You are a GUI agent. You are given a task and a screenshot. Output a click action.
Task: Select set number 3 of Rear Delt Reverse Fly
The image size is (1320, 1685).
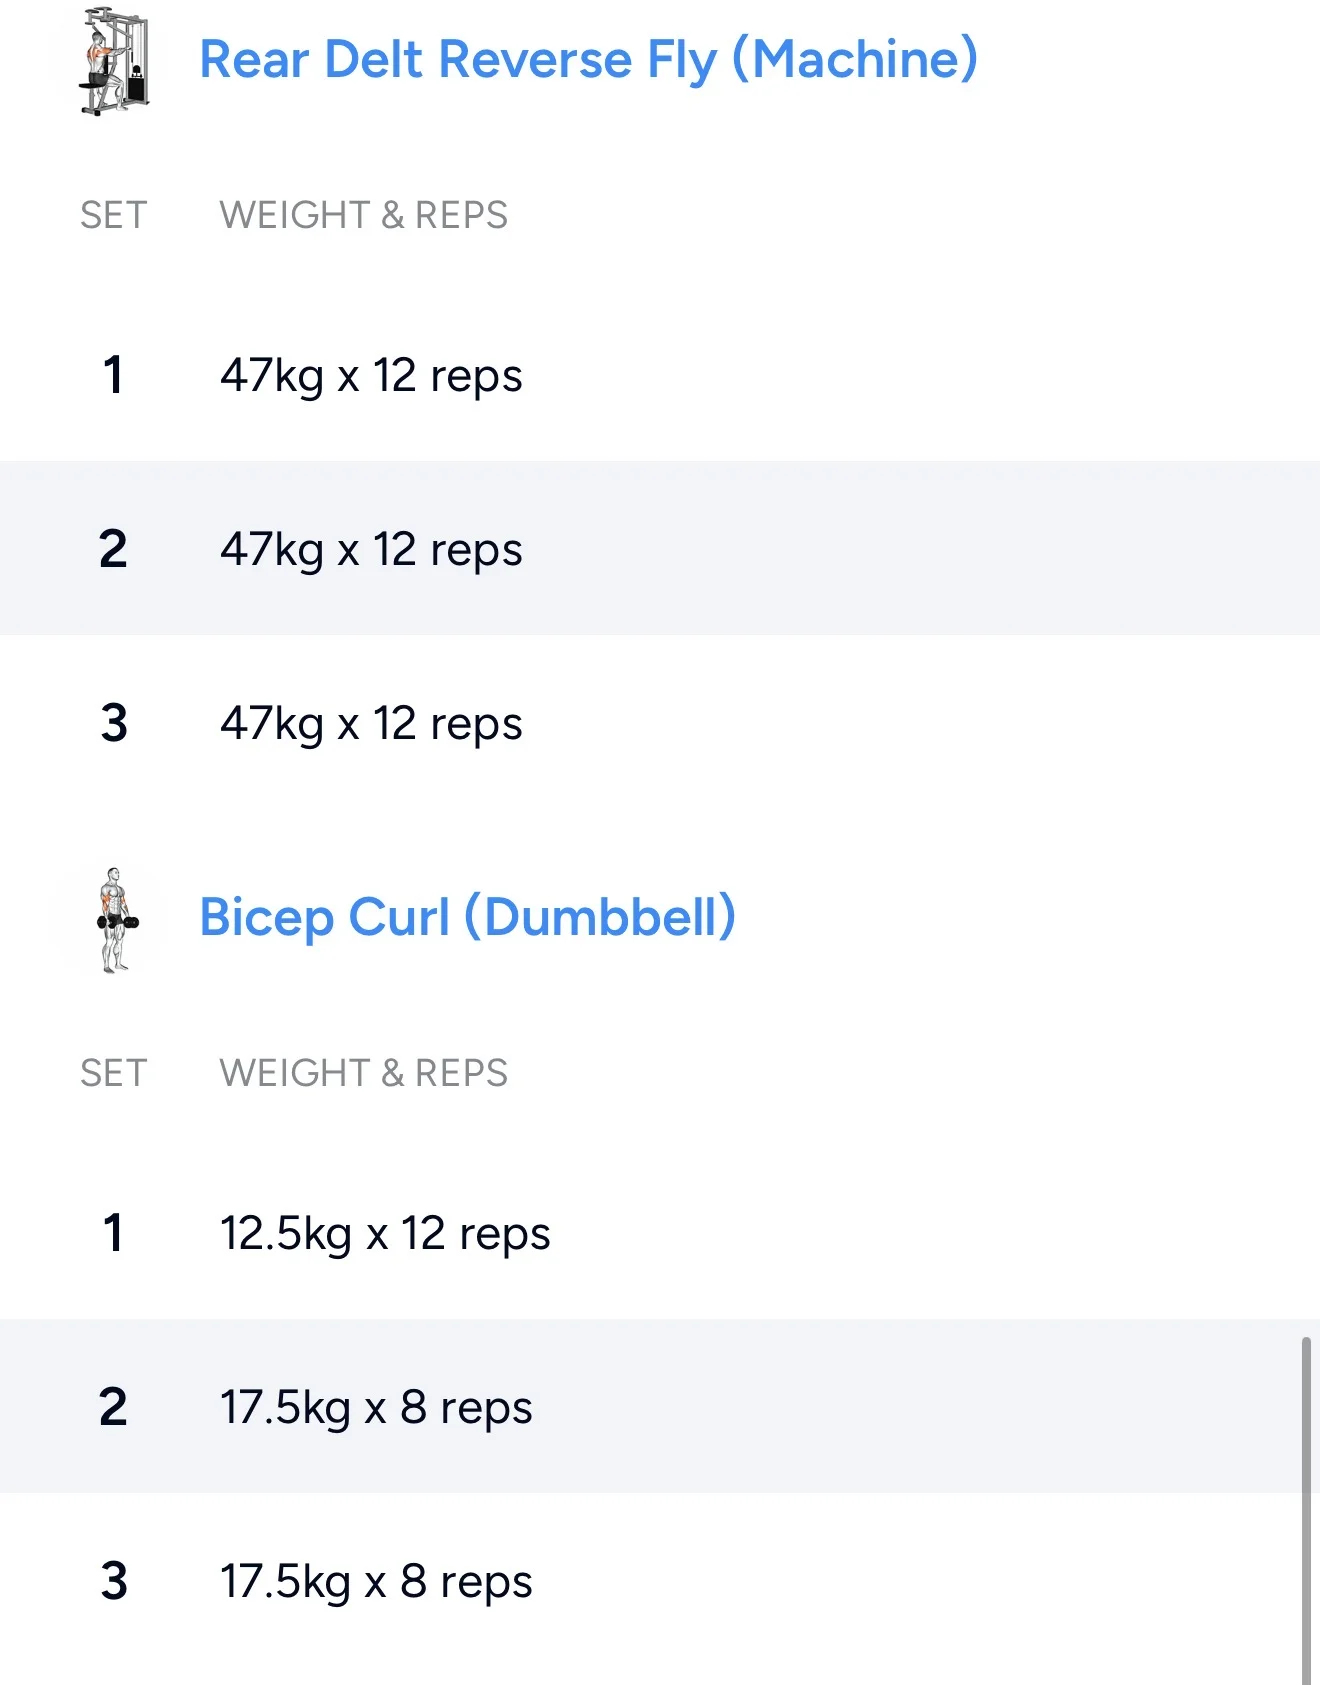[114, 723]
